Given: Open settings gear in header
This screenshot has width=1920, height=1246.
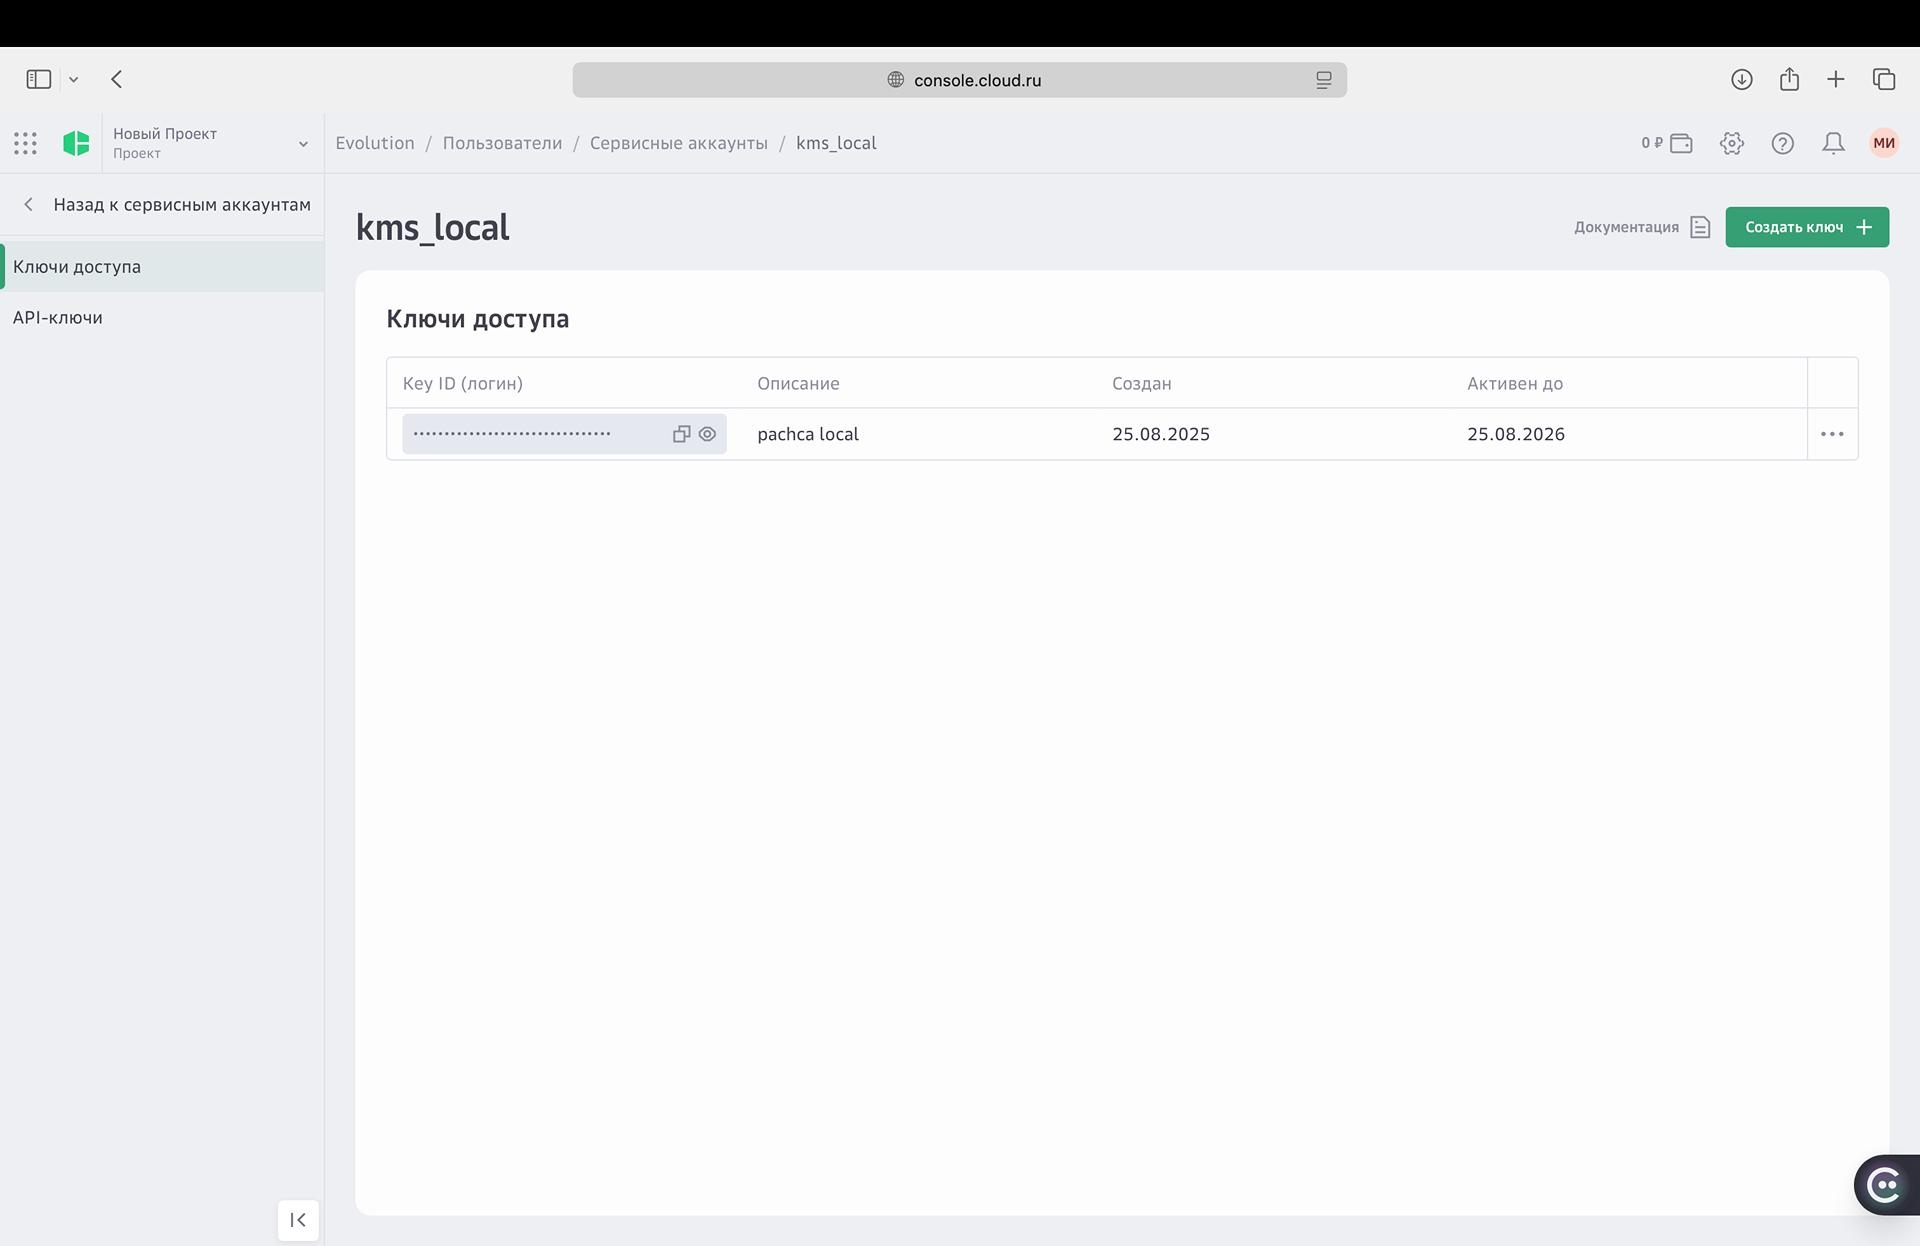Looking at the screenshot, I should coord(1732,143).
